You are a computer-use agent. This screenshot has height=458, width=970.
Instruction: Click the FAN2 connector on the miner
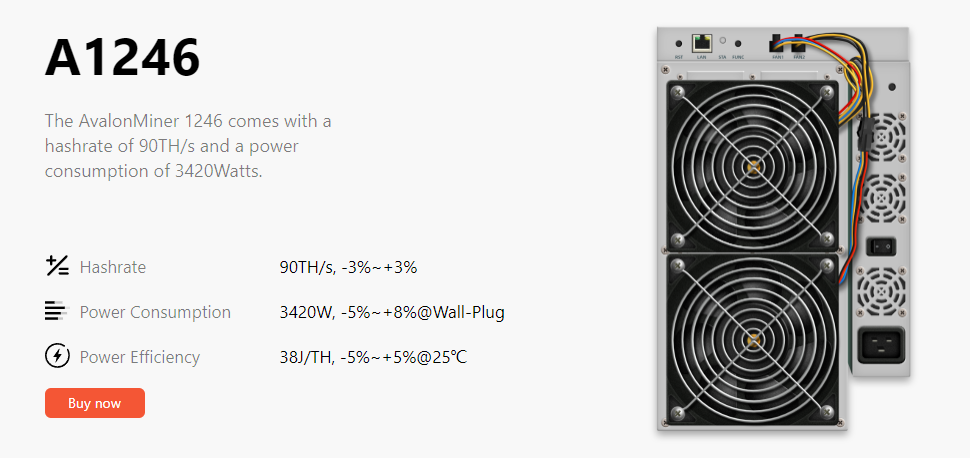coord(798,45)
